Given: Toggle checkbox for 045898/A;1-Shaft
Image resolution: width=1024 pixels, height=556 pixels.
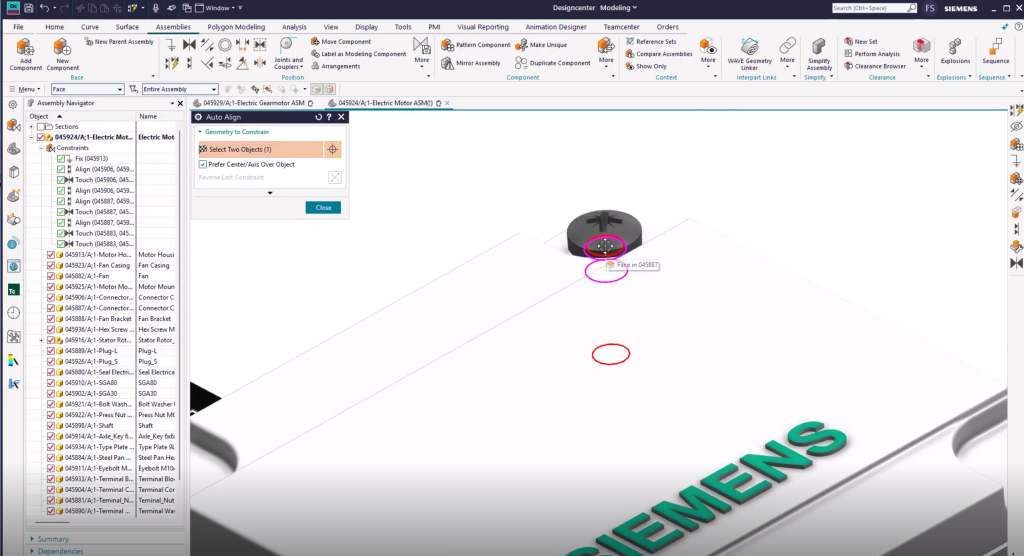Looking at the screenshot, I should click(51, 425).
